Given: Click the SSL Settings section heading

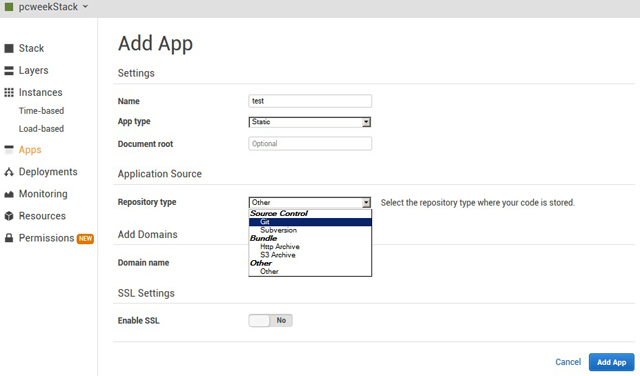Looking at the screenshot, I should [x=146, y=293].
